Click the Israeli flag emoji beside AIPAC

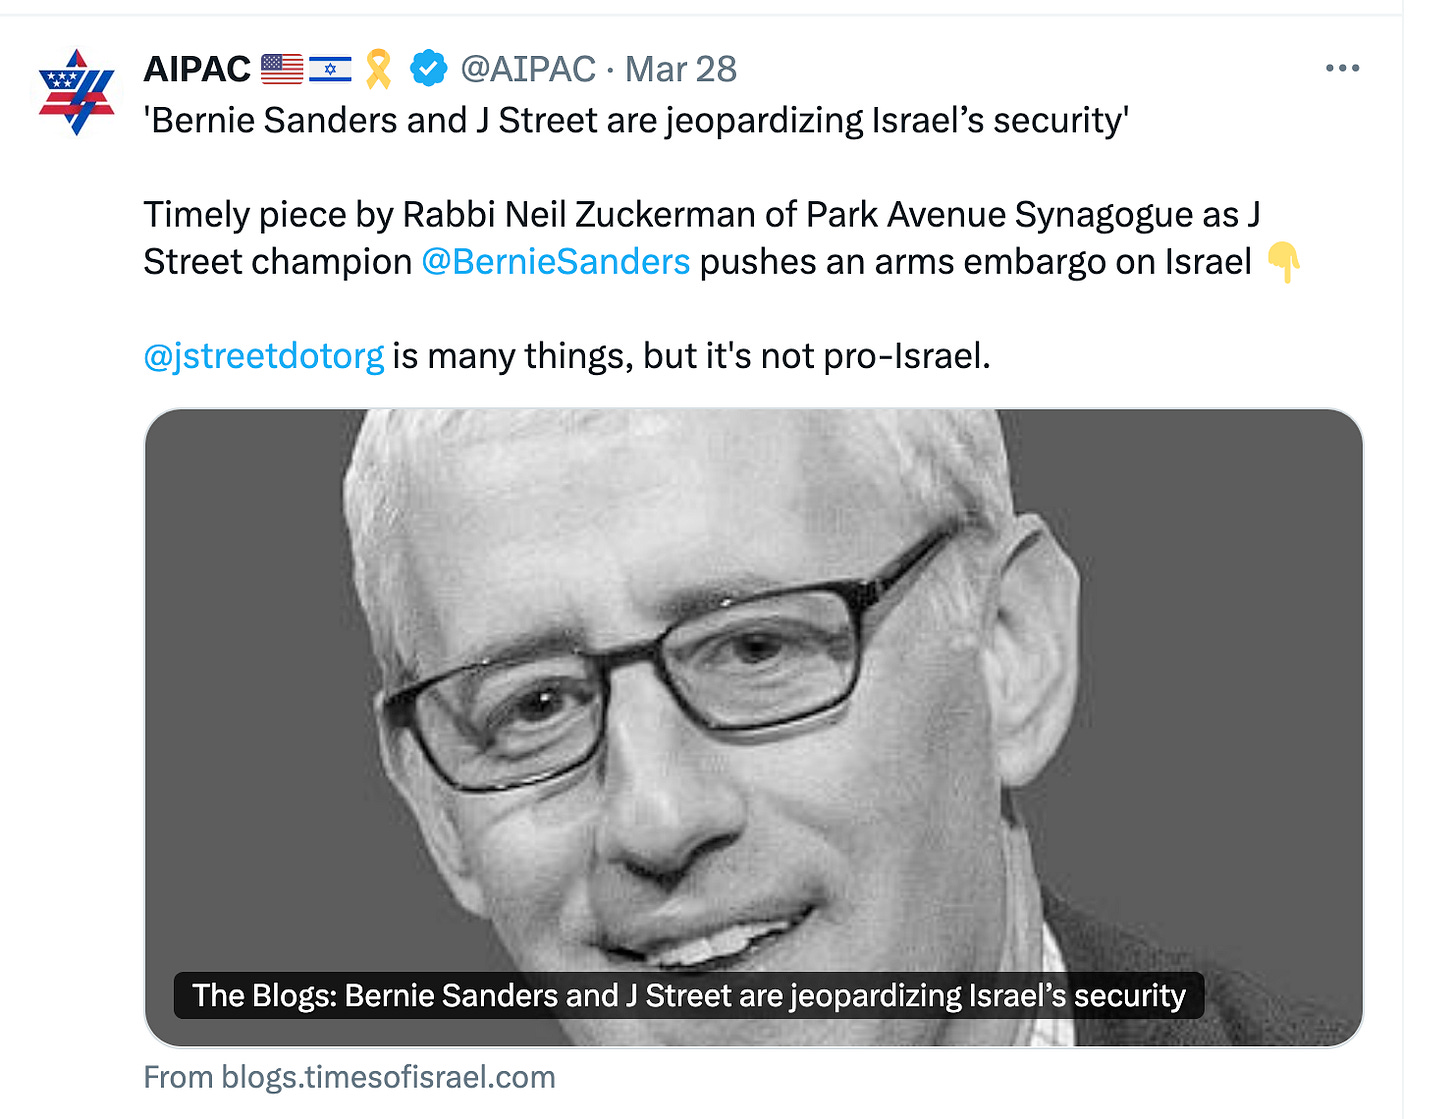(x=330, y=69)
